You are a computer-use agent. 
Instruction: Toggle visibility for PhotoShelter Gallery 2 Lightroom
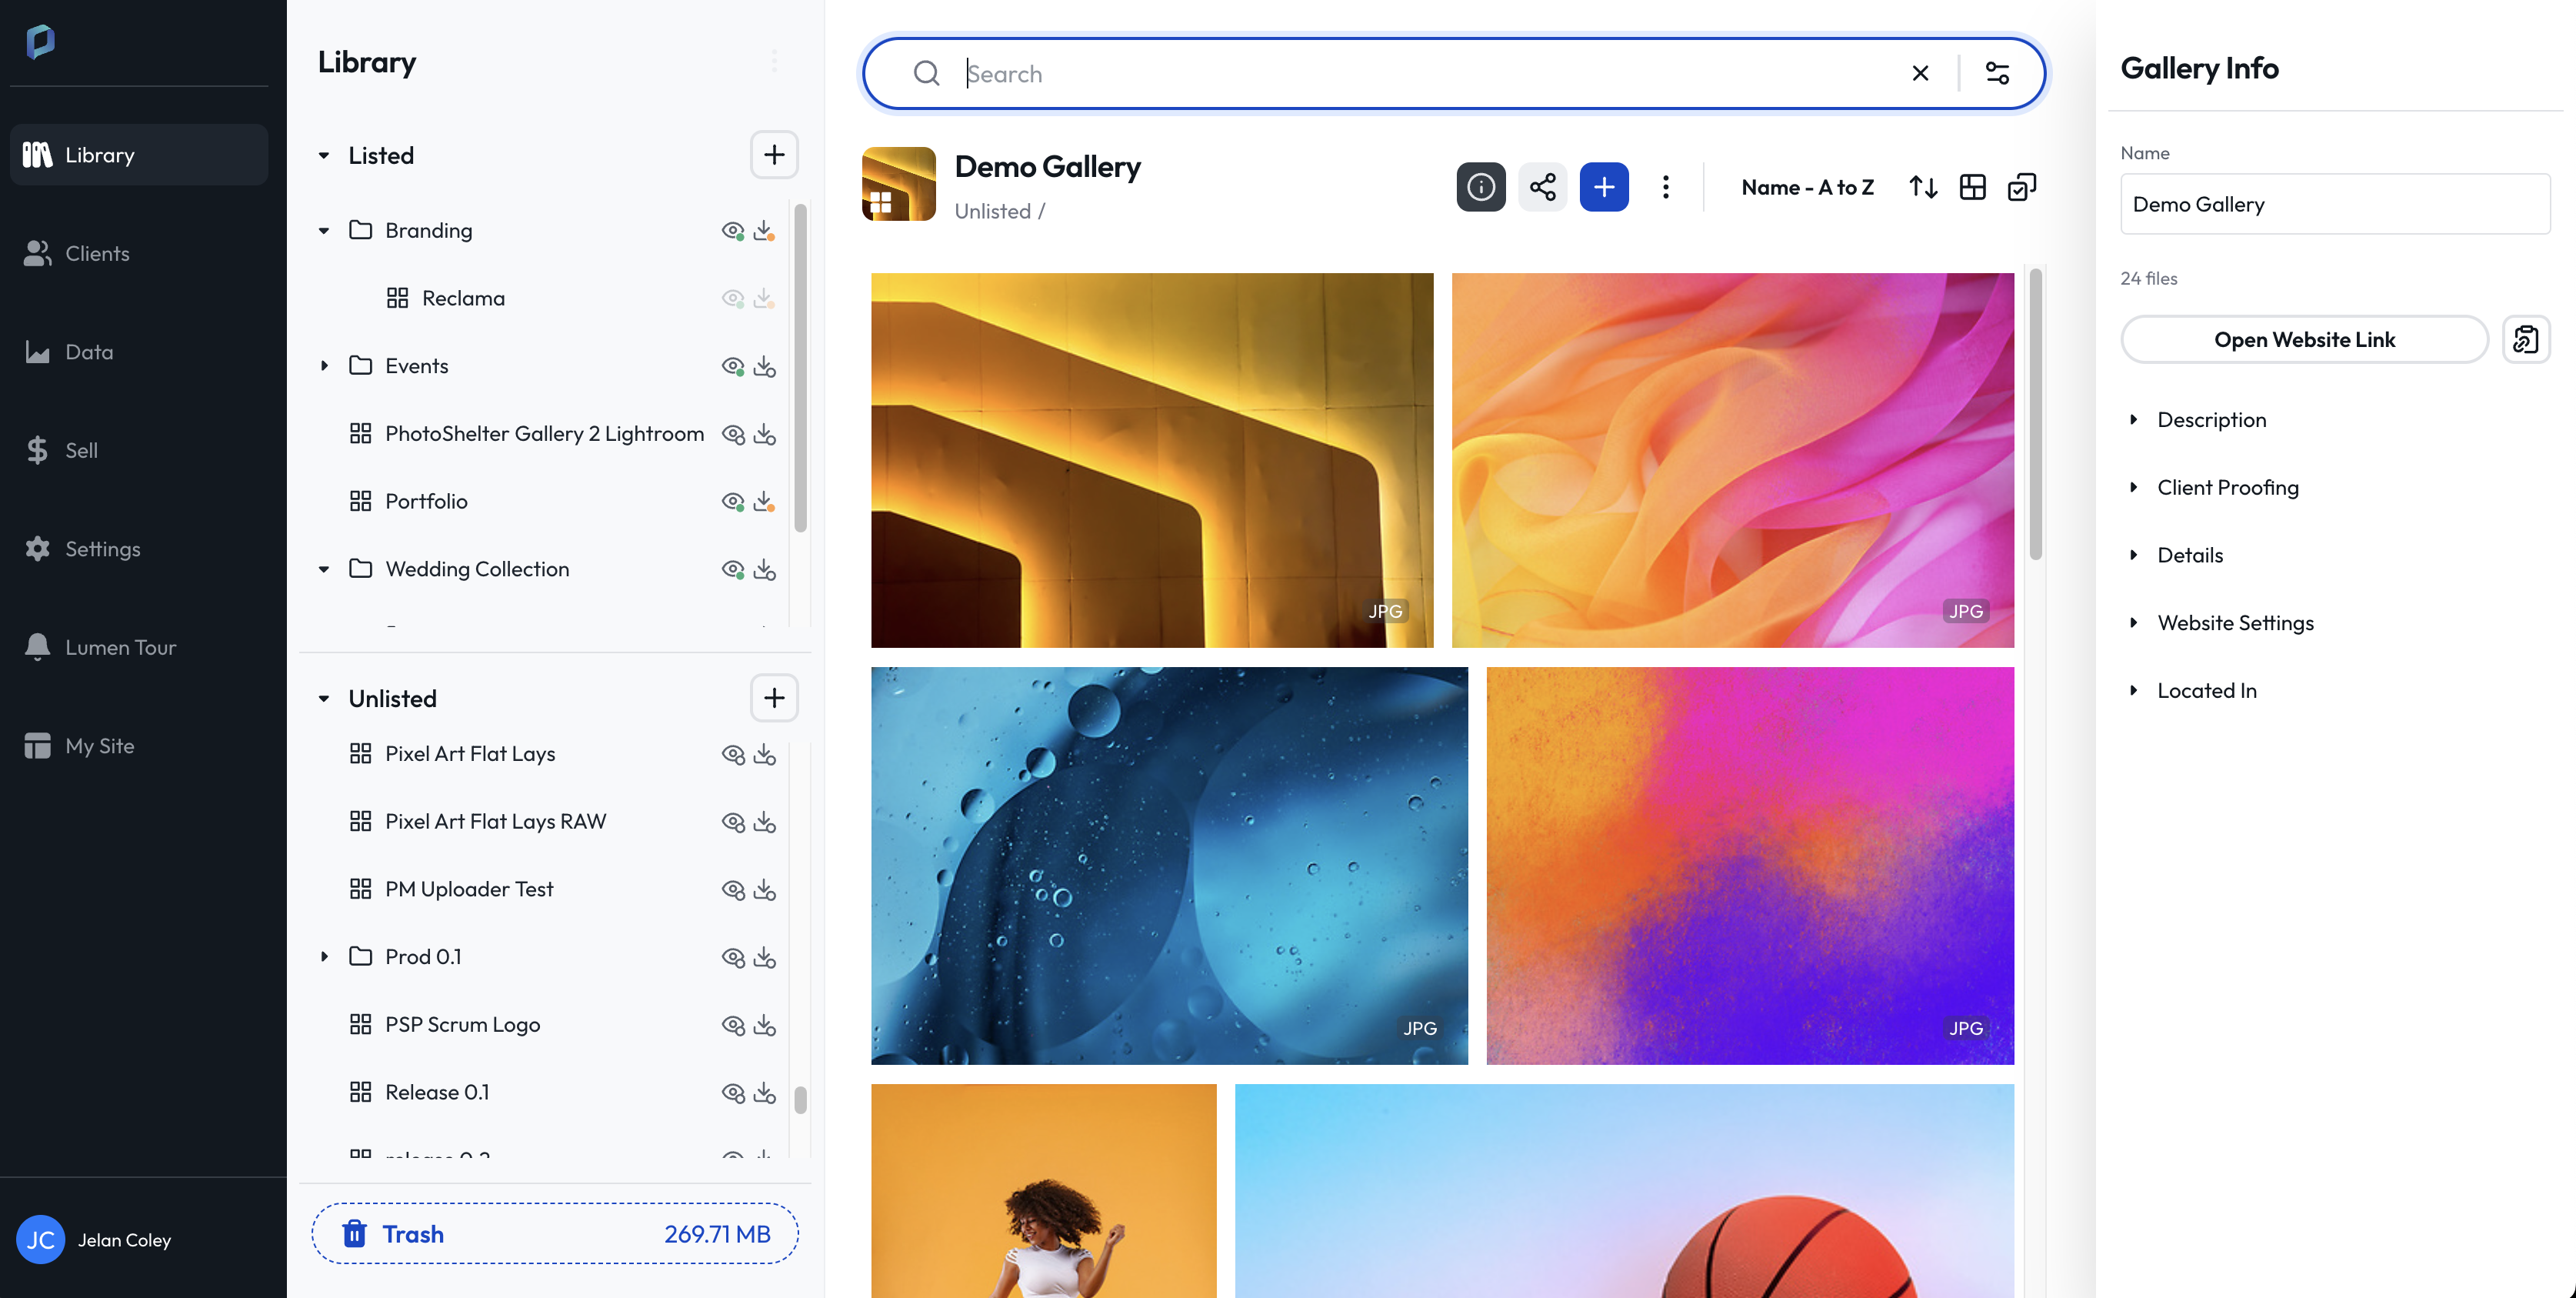tap(733, 434)
